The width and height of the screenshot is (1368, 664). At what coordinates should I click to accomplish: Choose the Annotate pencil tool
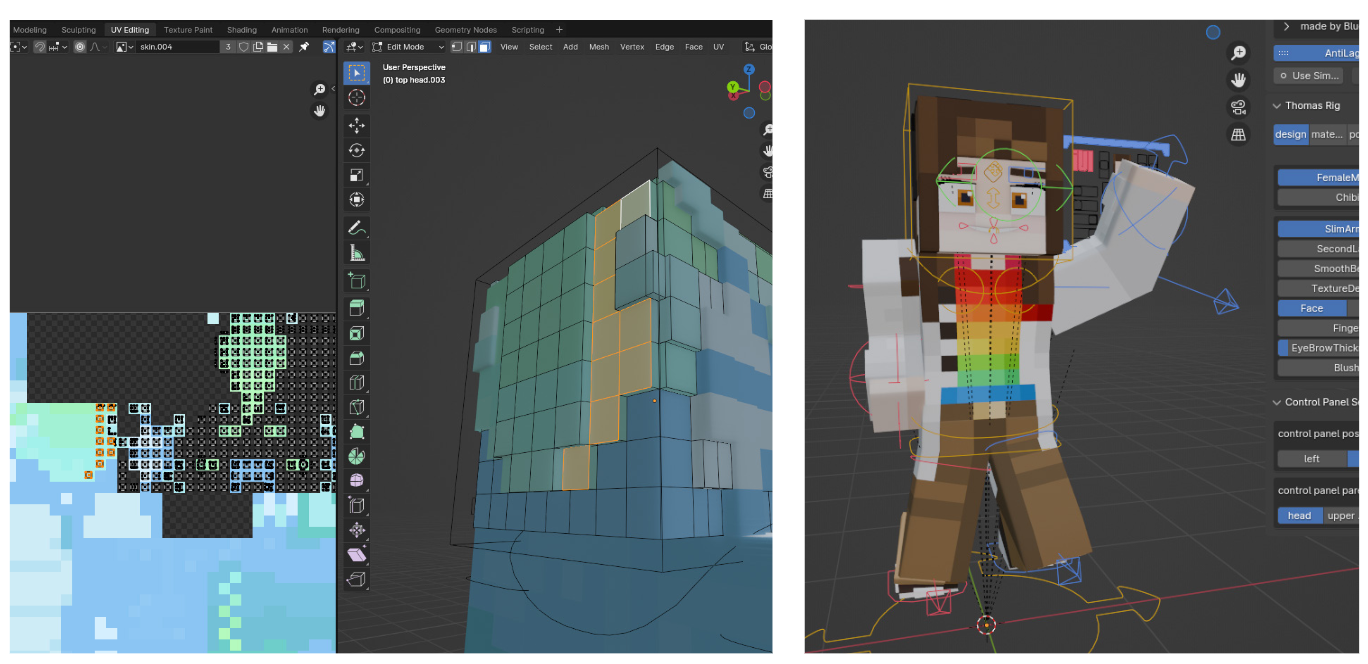(356, 228)
